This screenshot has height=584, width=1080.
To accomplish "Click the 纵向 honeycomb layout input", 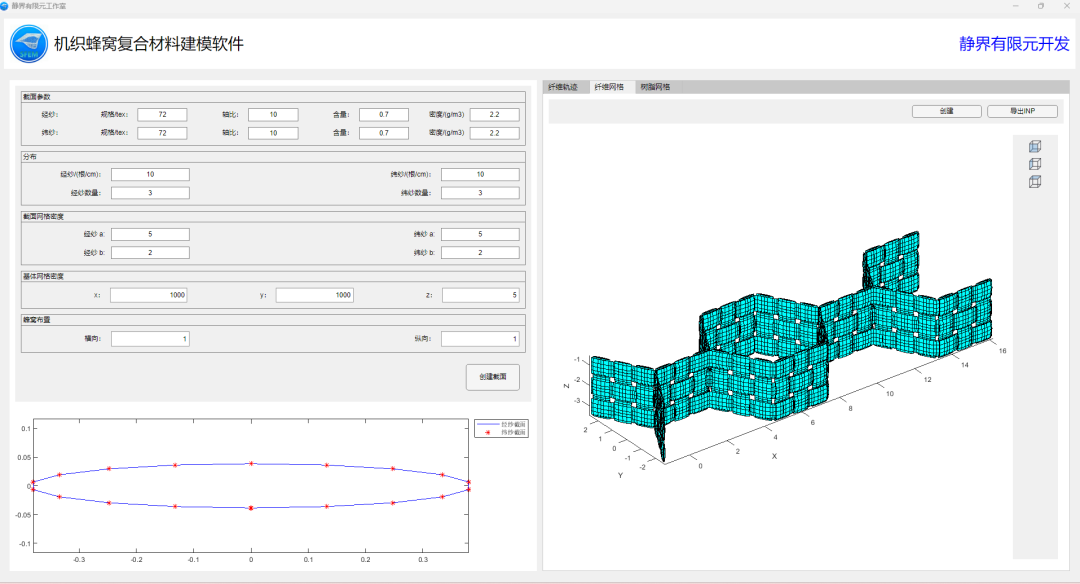I will [x=480, y=339].
